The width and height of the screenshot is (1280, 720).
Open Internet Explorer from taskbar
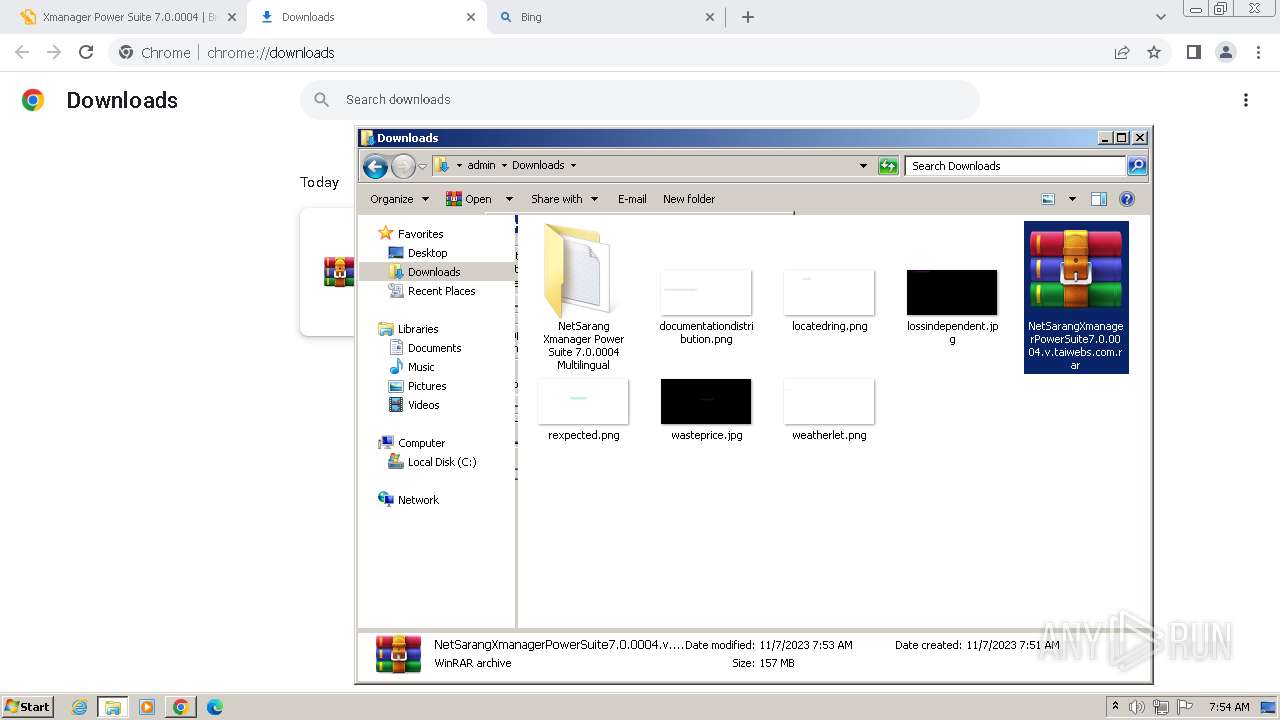[80, 707]
